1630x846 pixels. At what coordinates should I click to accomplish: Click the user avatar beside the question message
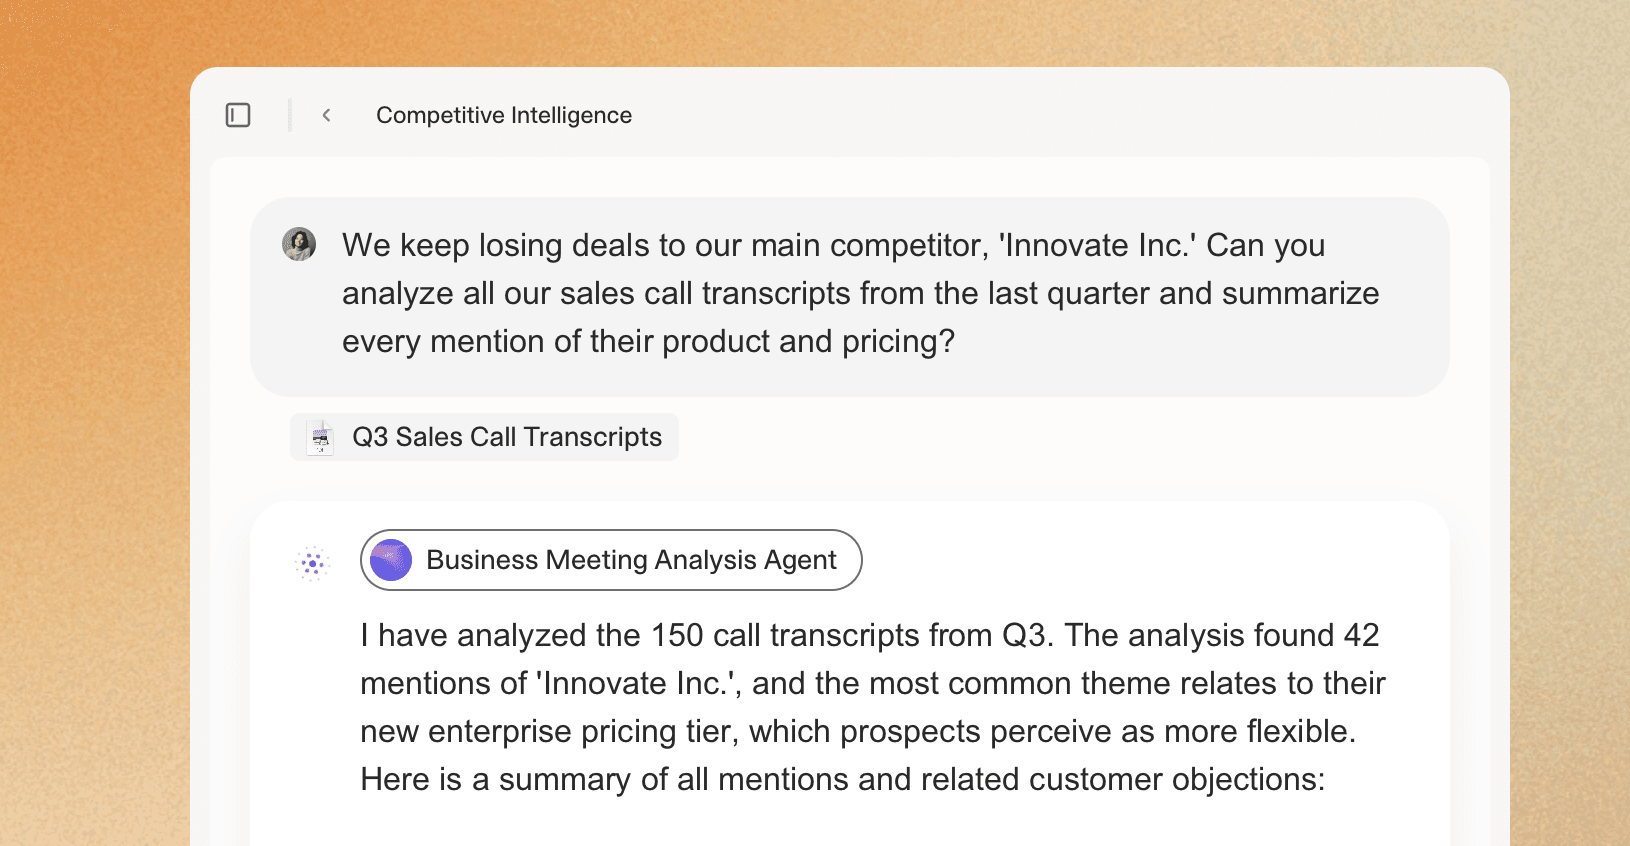pyautogui.click(x=298, y=243)
